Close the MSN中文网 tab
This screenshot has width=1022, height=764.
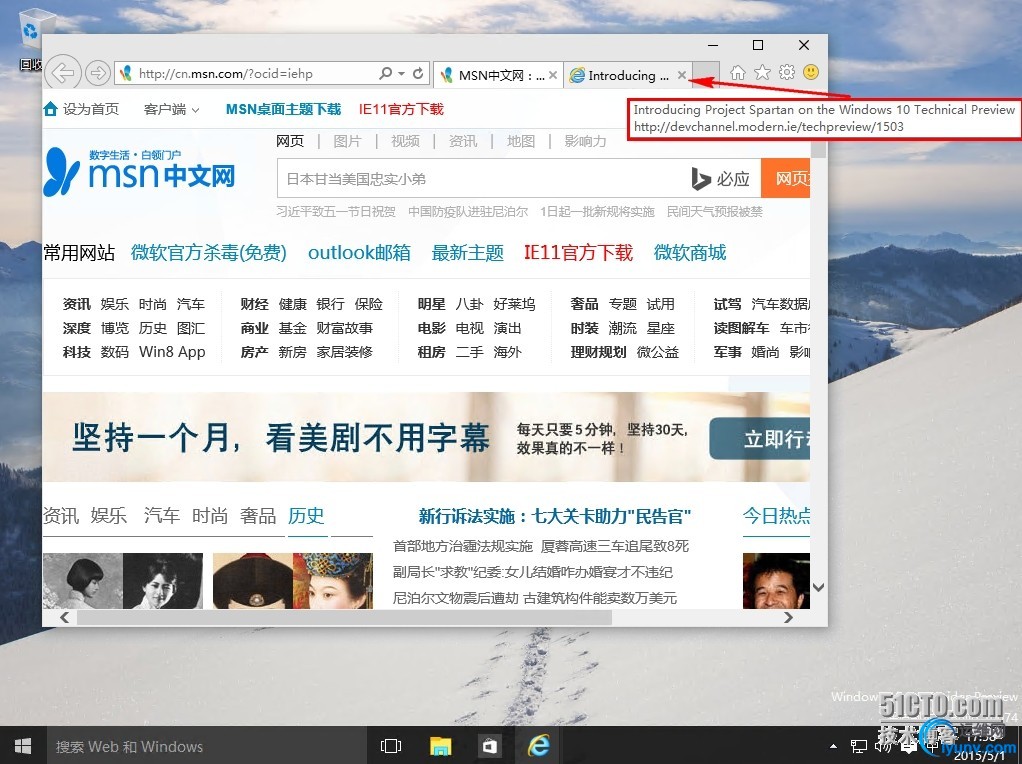(x=553, y=75)
